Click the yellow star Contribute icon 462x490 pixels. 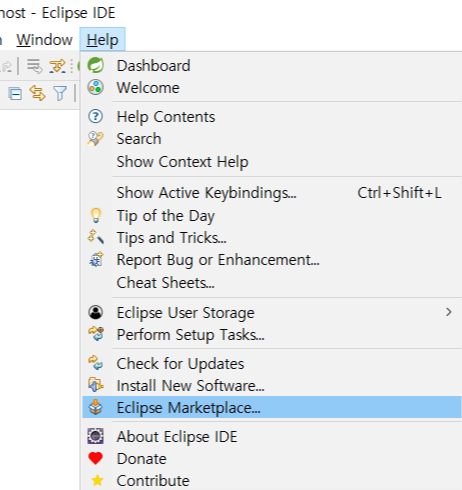point(97,480)
